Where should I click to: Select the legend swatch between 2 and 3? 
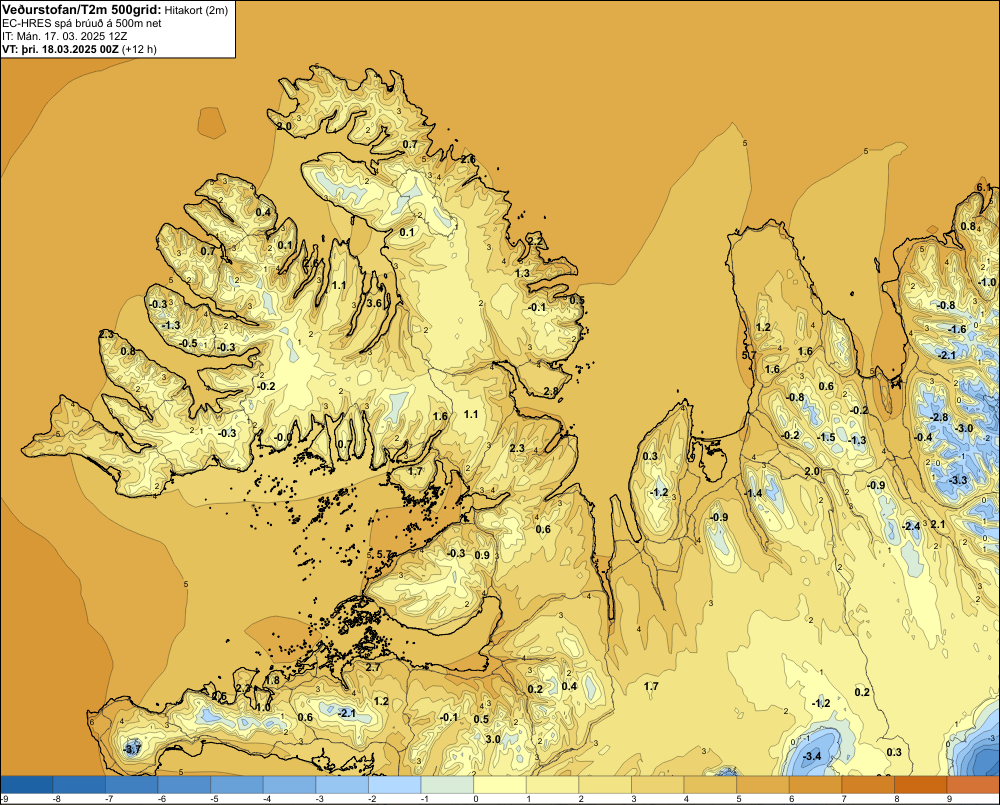point(605,784)
